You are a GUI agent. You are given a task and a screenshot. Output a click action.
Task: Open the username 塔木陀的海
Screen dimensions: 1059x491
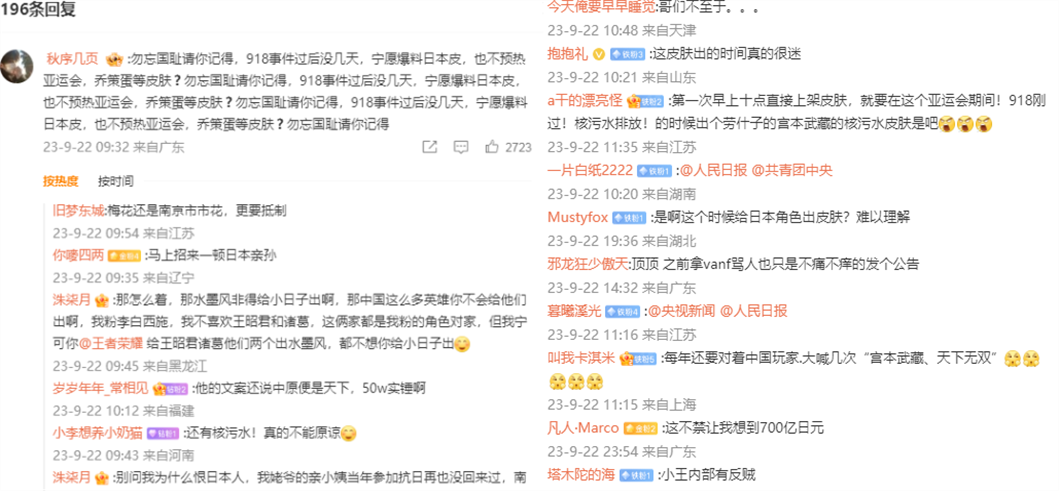point(581,475)
